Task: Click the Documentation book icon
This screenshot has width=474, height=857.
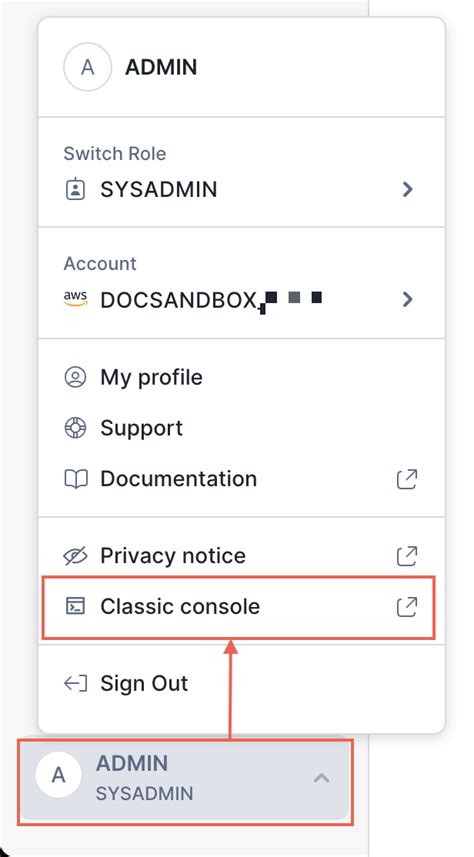Action: 75,479
